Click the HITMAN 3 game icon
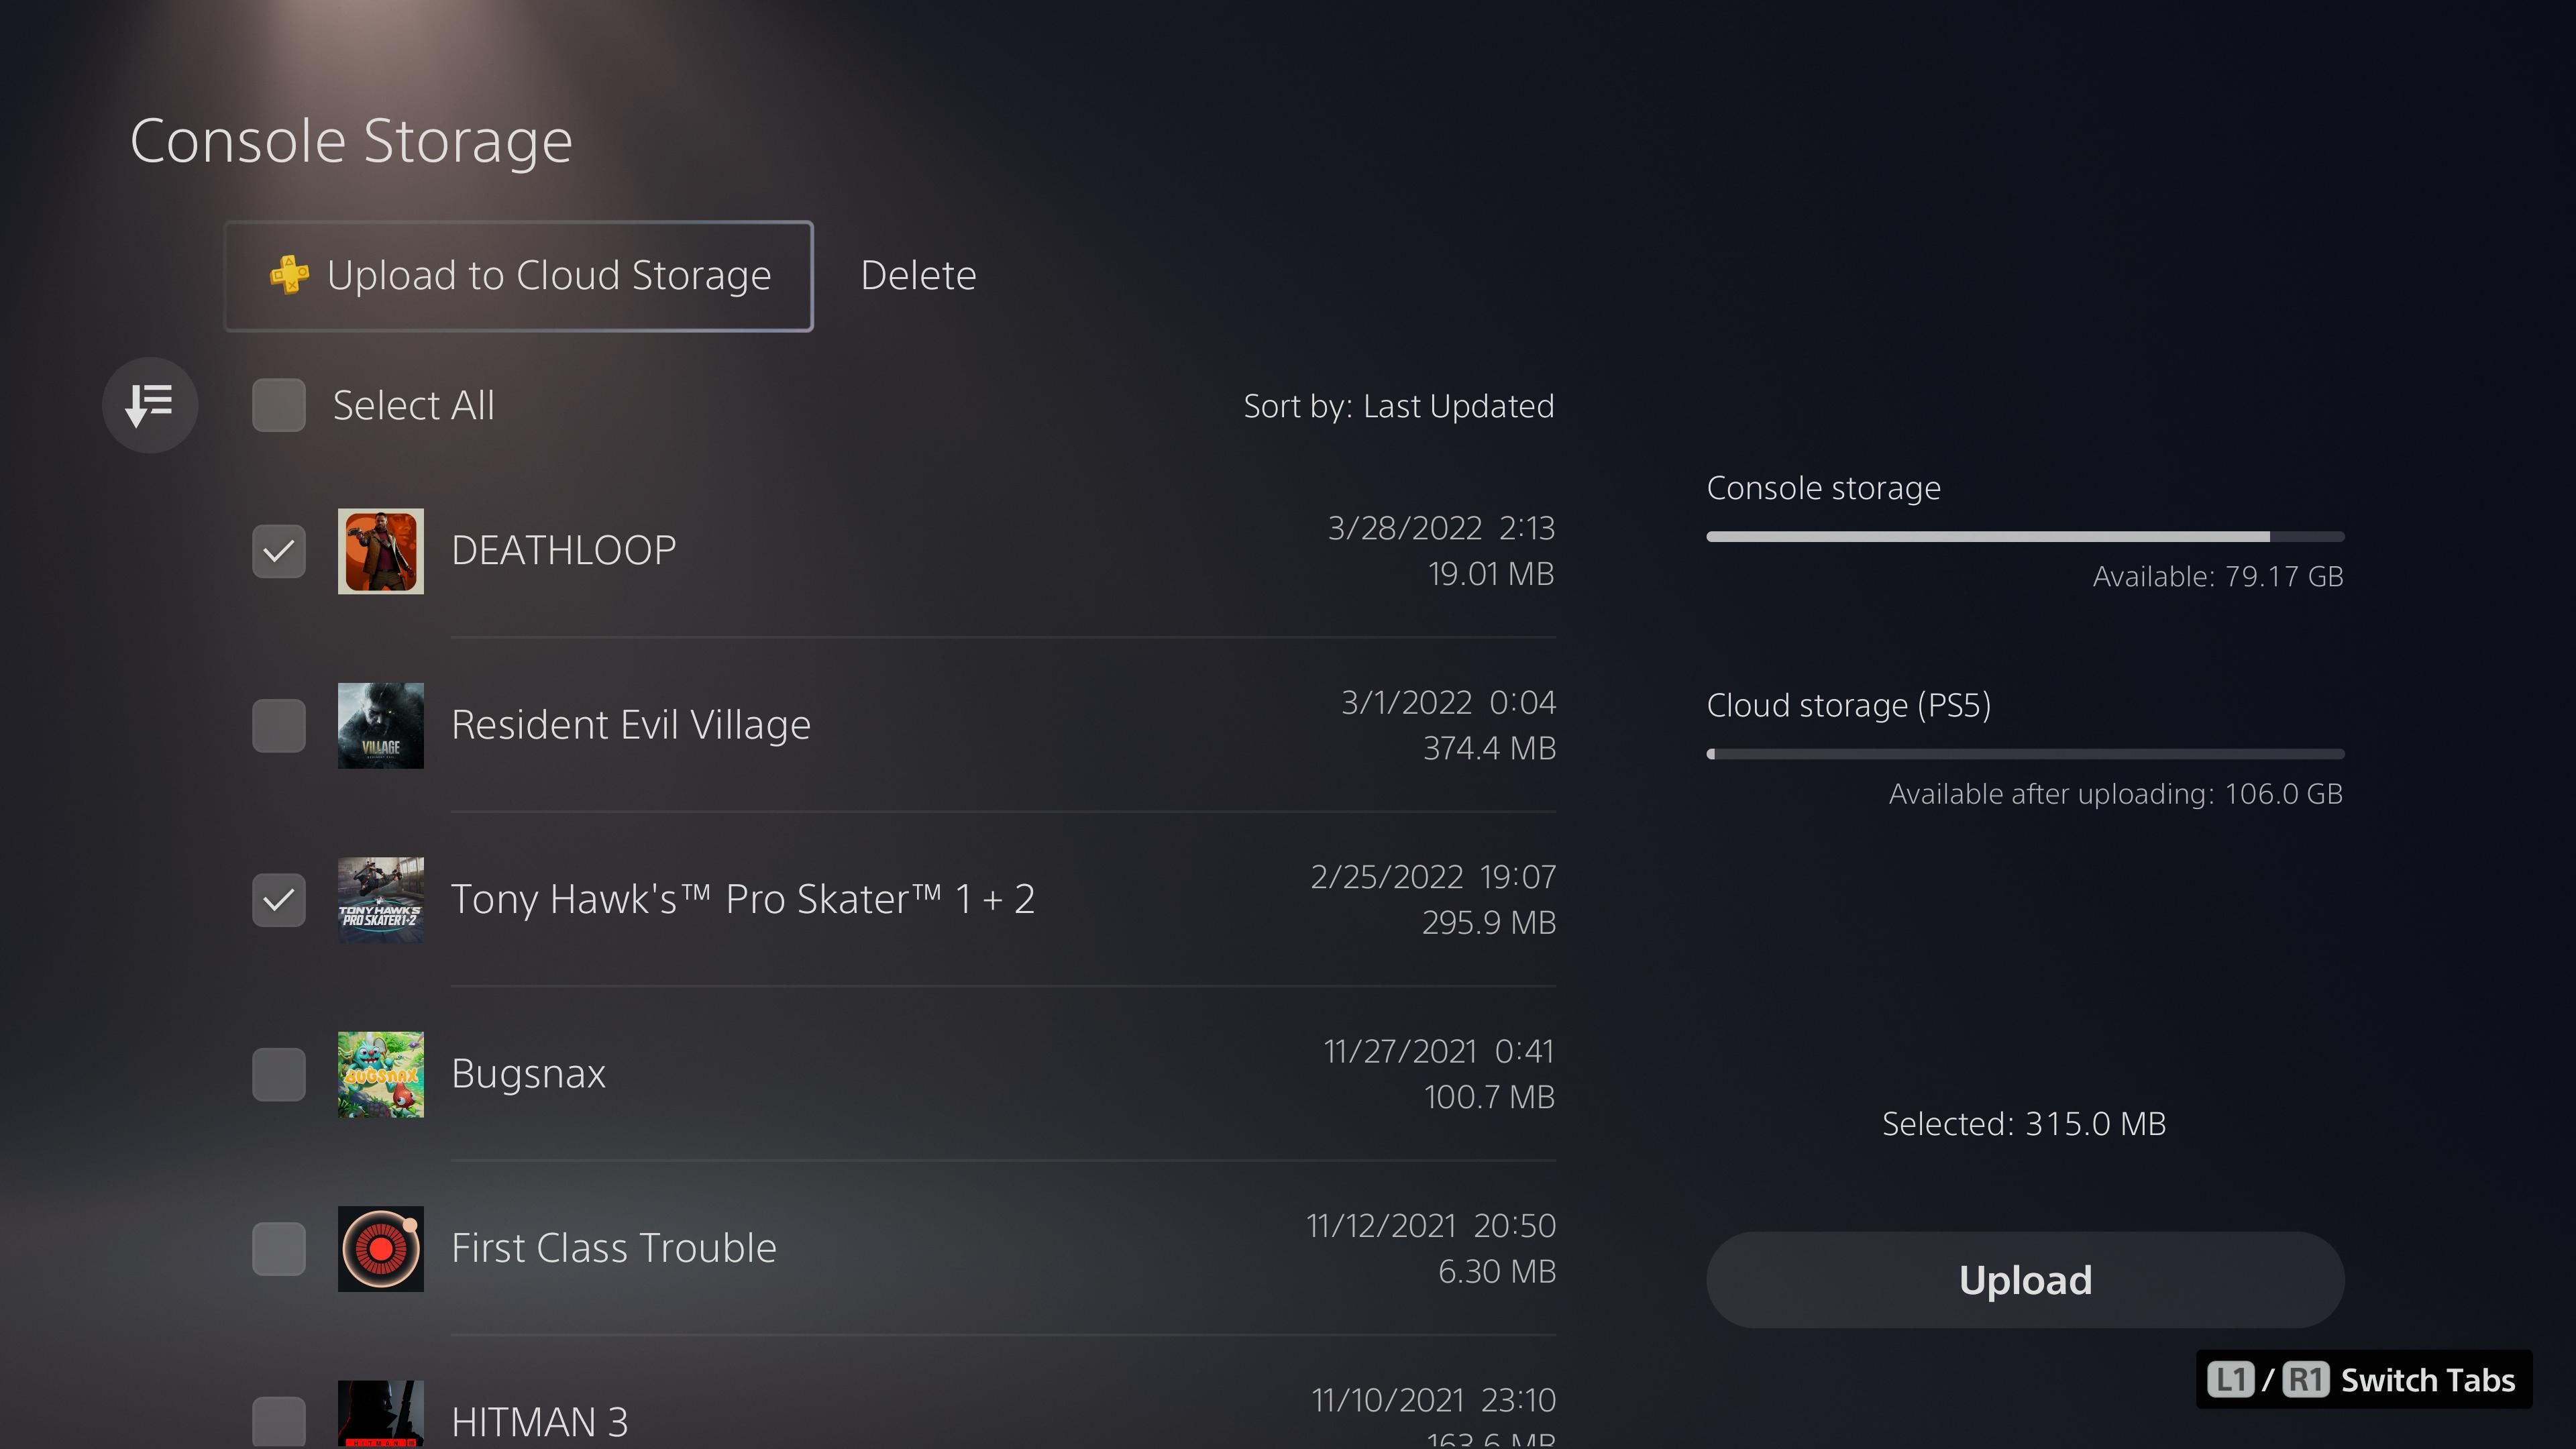Viewport: 2576px width, 1449px height. pyautogui.click(x=380, y=1414)
